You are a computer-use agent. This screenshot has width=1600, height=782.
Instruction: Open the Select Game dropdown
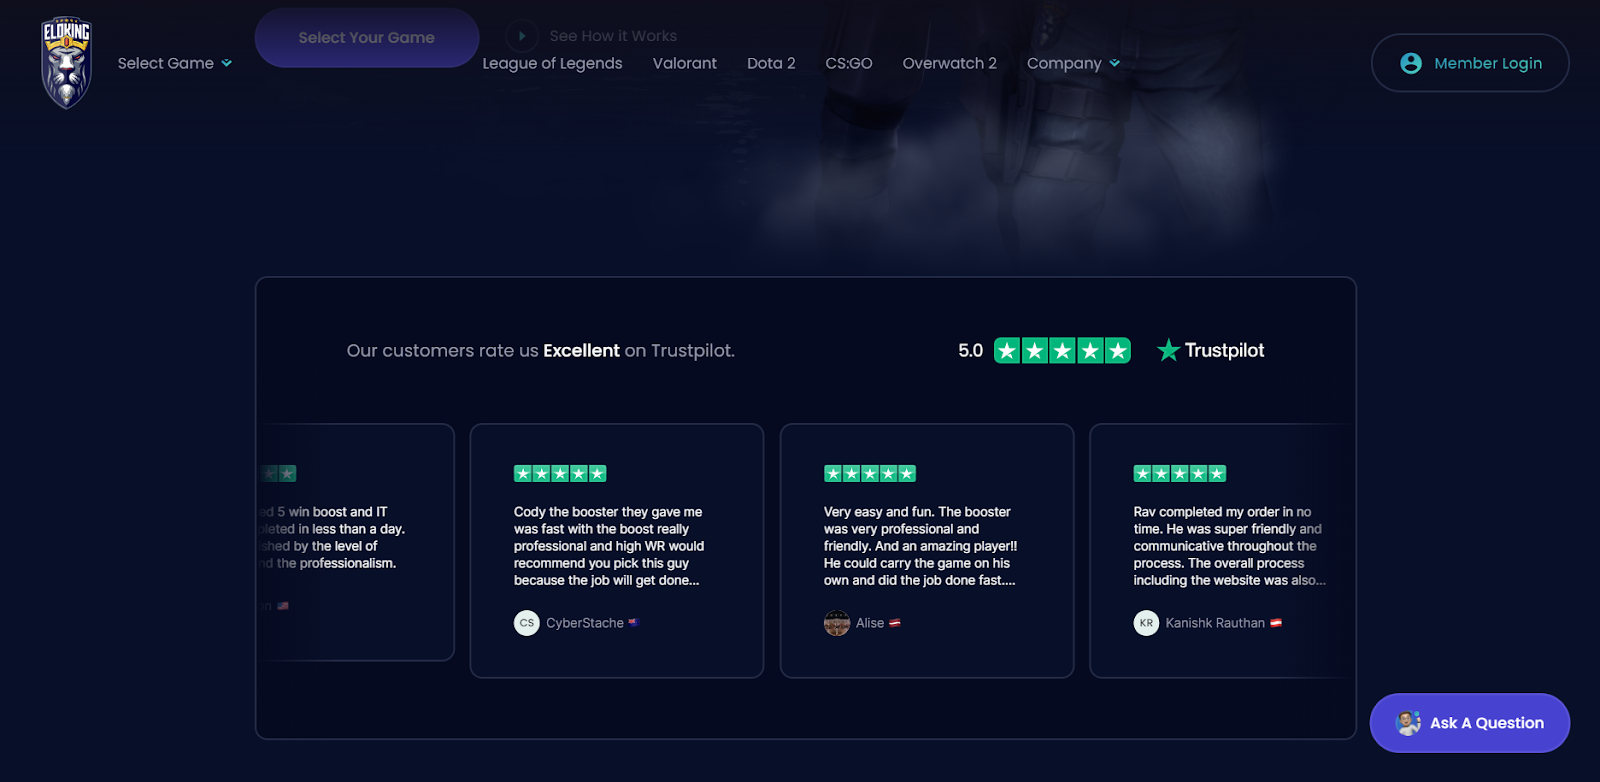point(175,63)
